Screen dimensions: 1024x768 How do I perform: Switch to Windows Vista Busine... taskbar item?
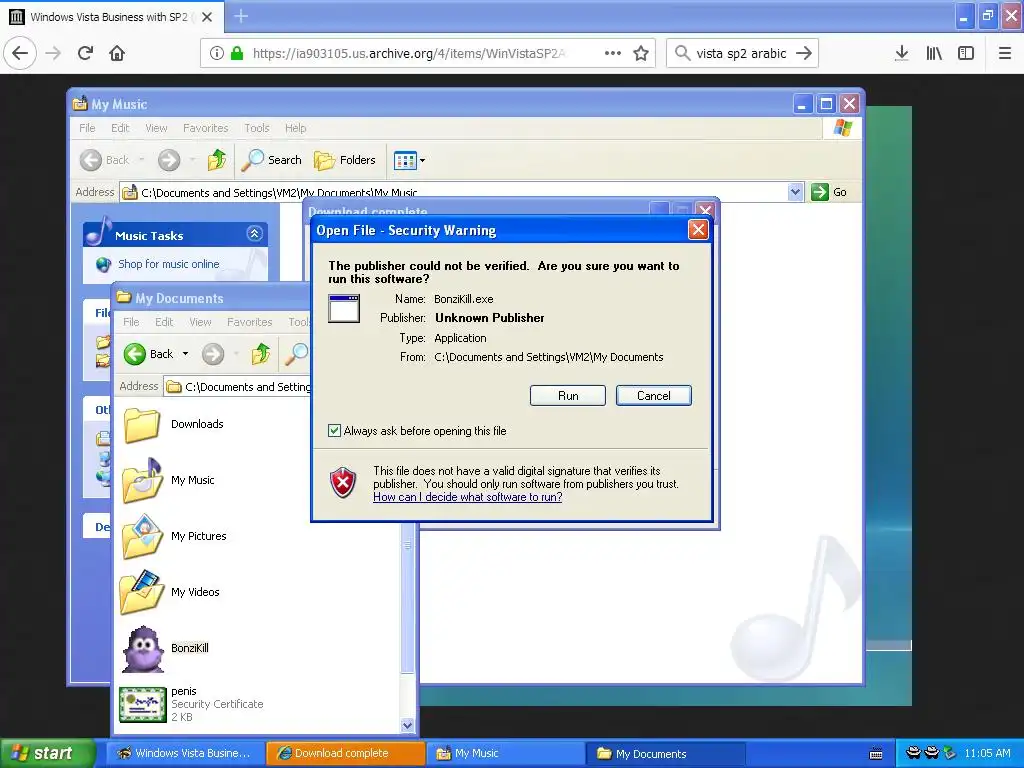[185, 754]
